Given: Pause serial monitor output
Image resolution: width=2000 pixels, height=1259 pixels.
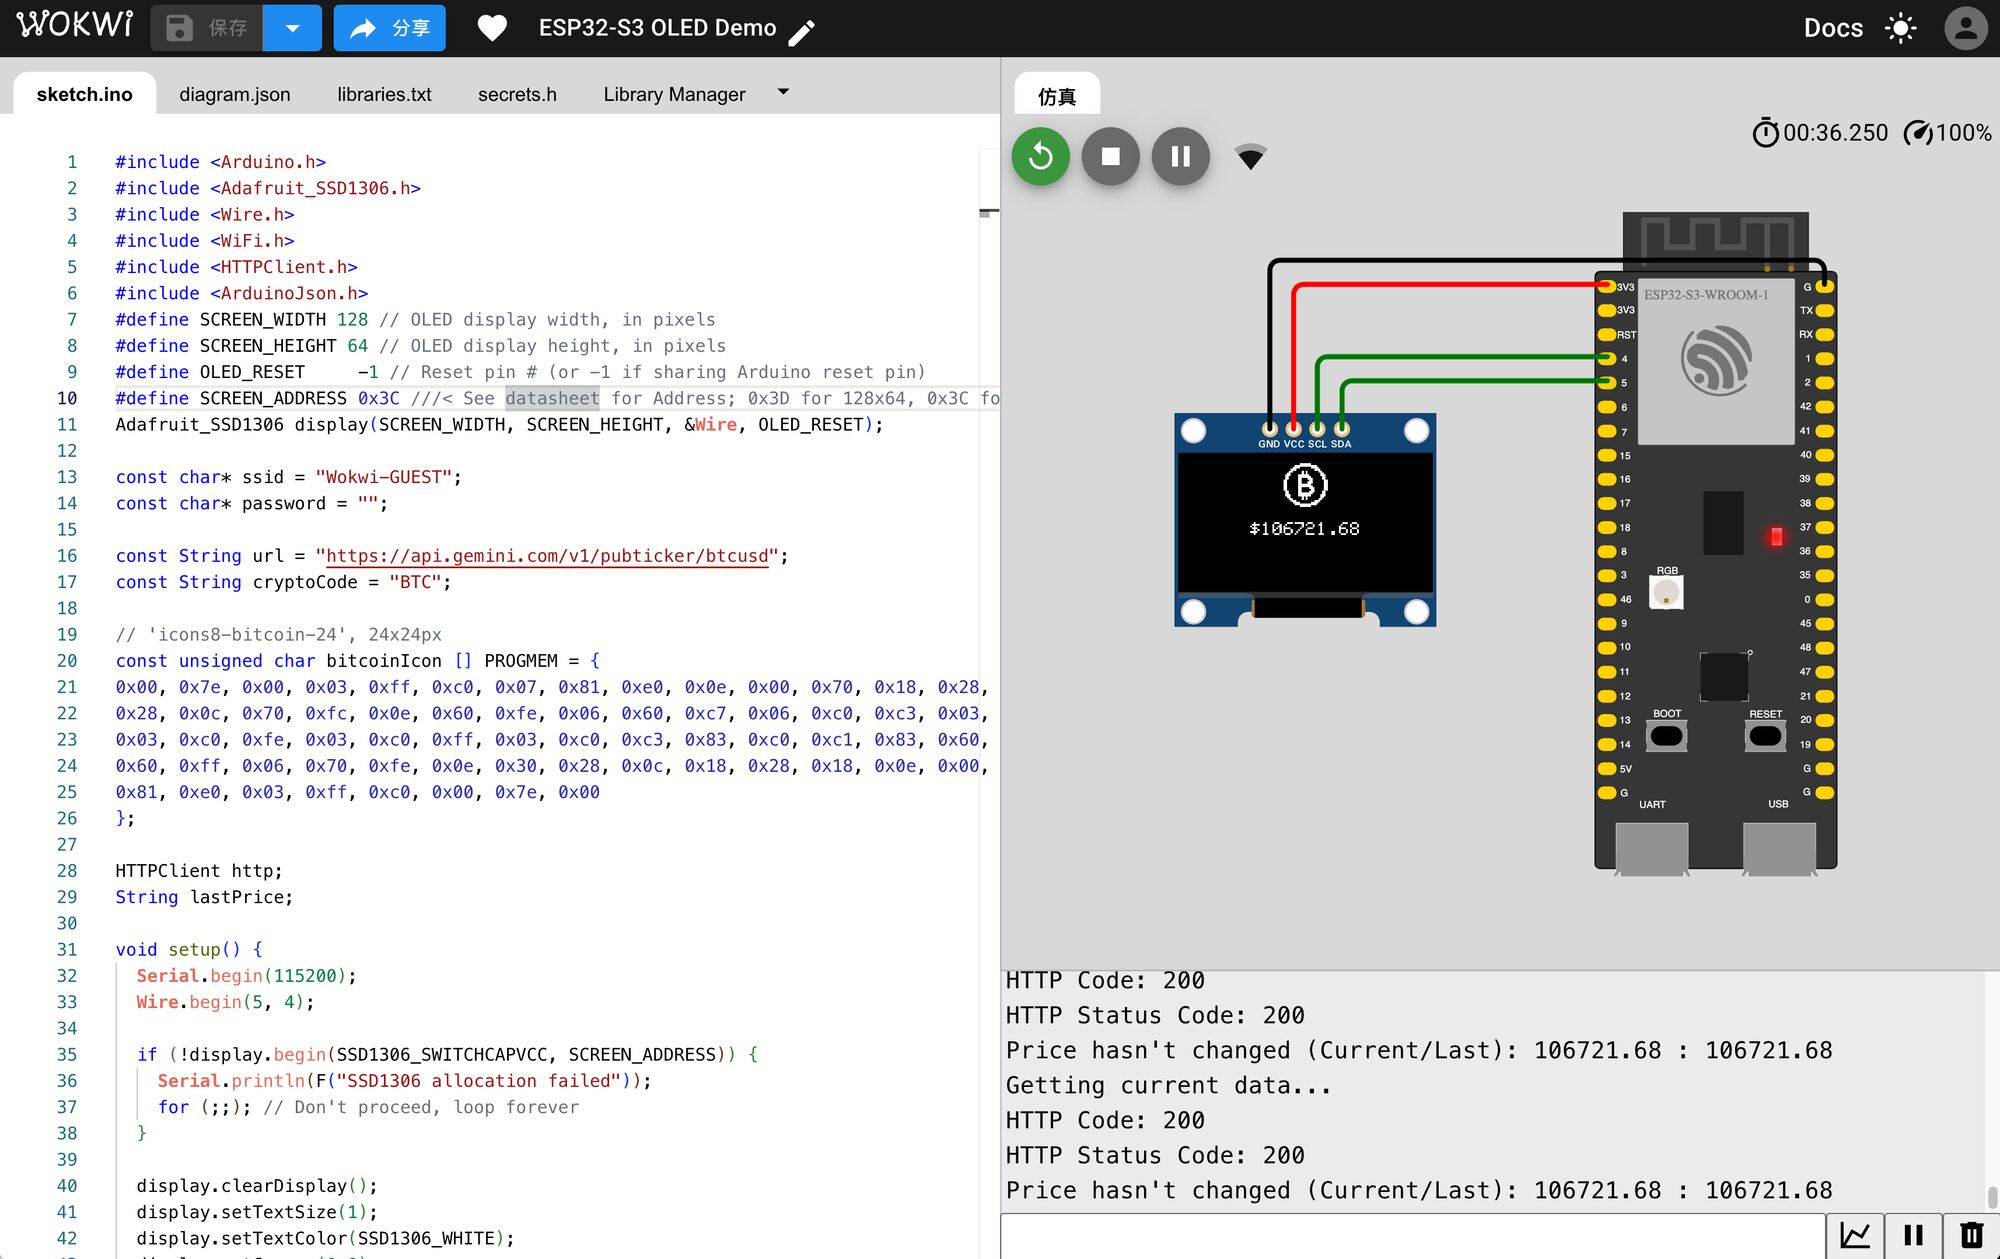Looking at the screenshot, I should click(x=1913, y=1235).
